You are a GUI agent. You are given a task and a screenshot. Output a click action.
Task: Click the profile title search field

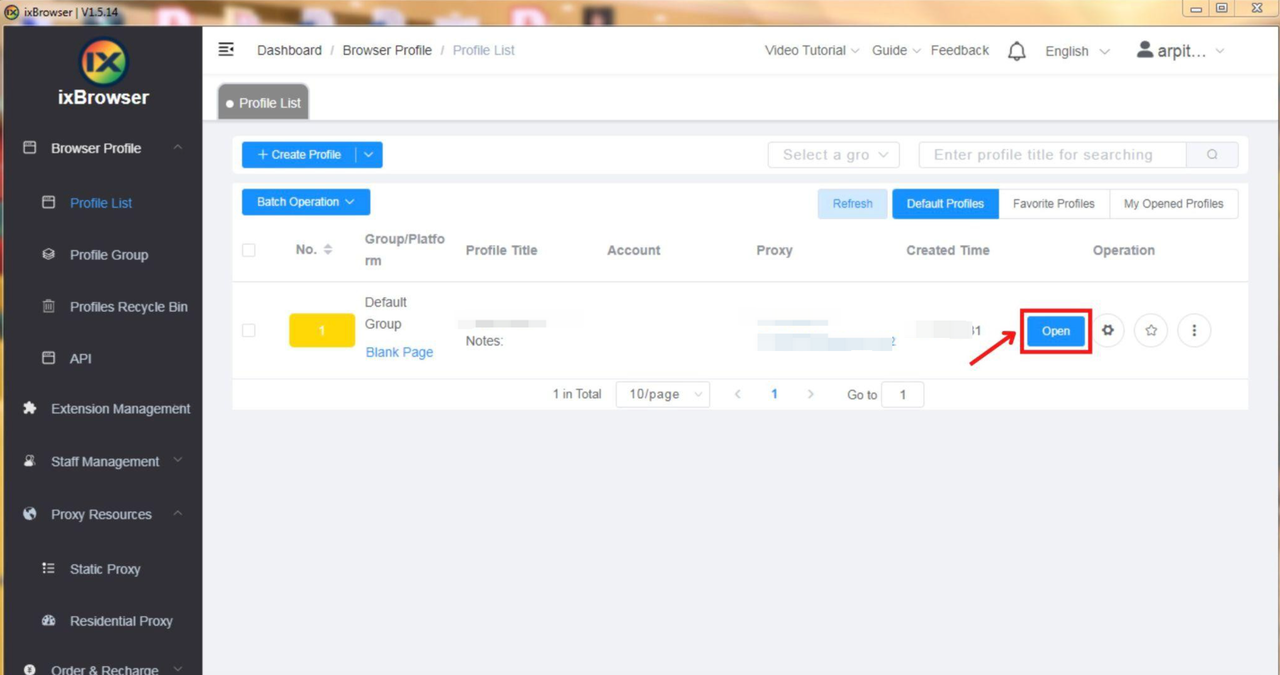(1052, 155)
